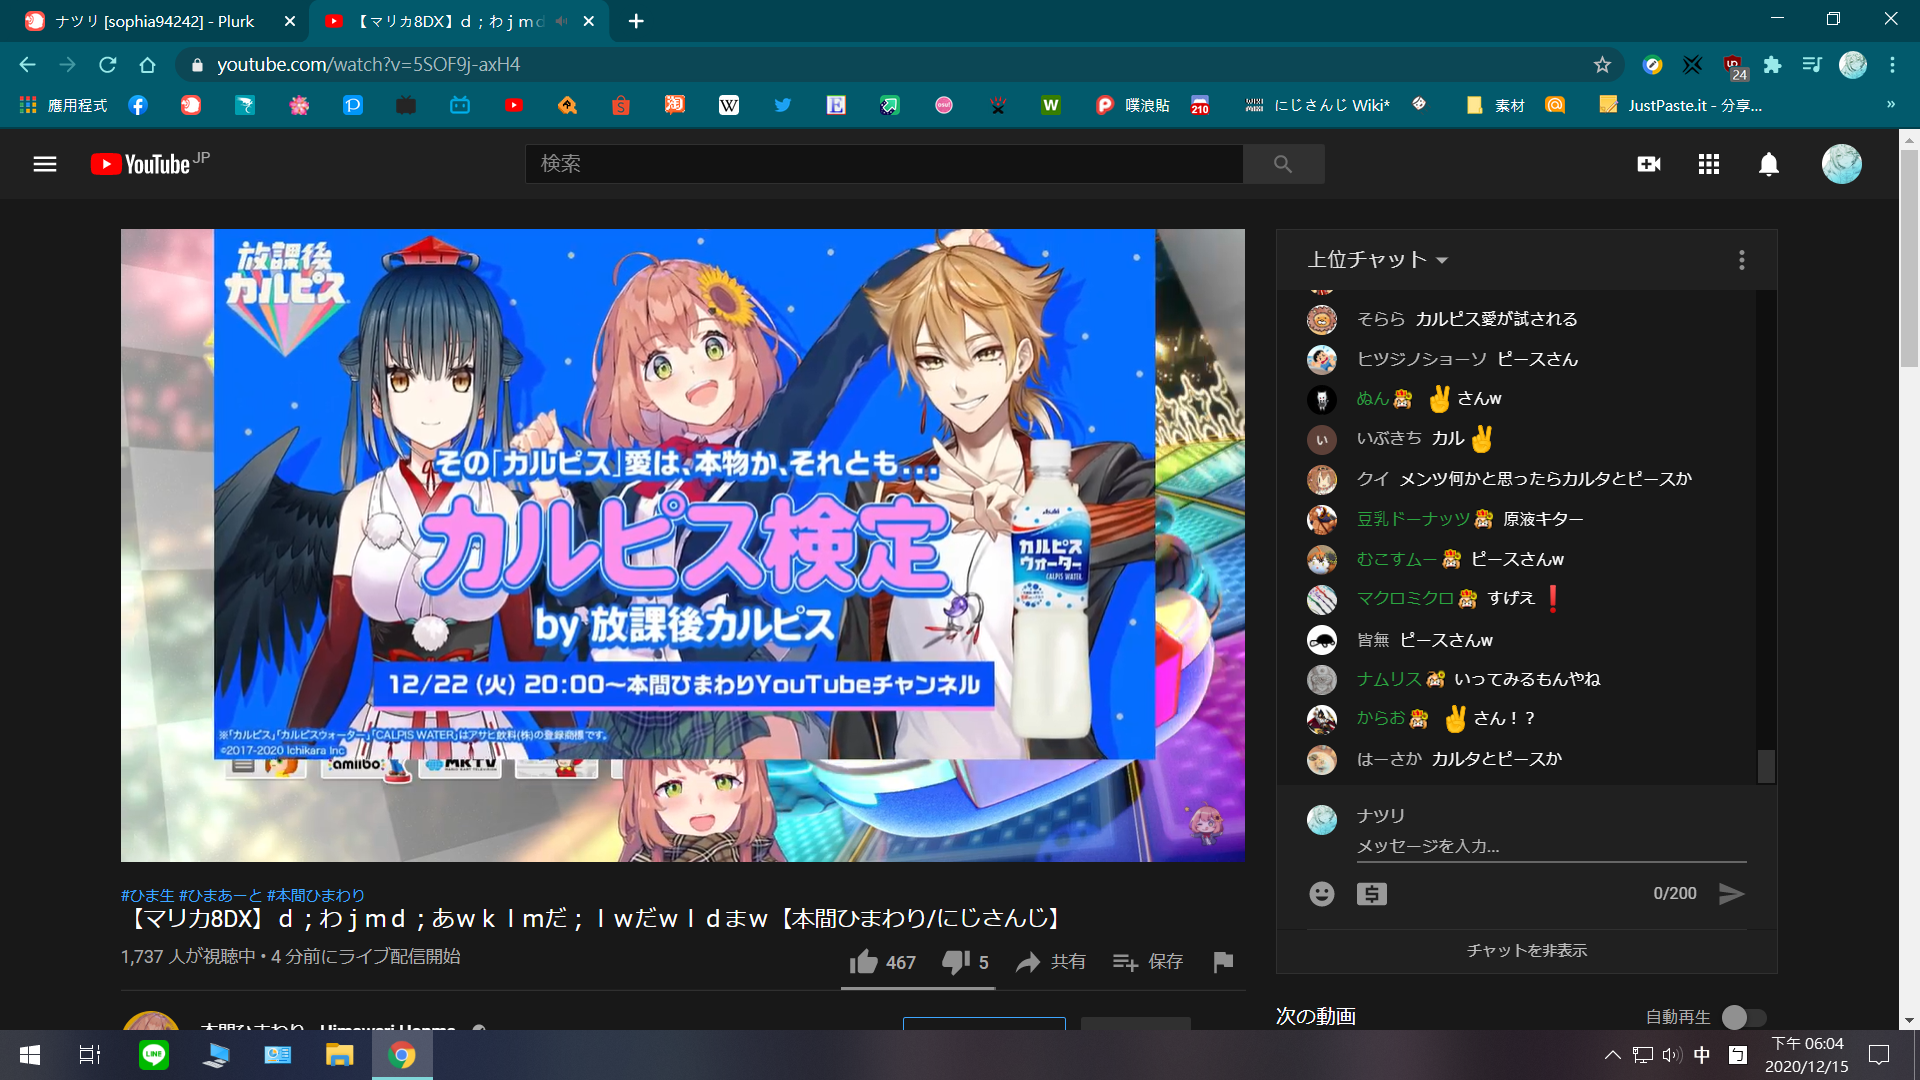Open LINE from taskbar

154,1055
